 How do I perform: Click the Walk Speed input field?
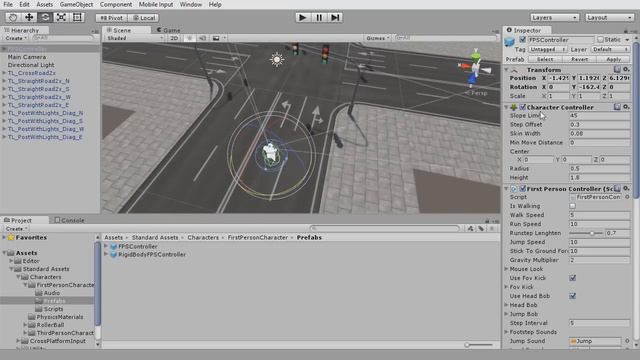[x=599, y=215]
